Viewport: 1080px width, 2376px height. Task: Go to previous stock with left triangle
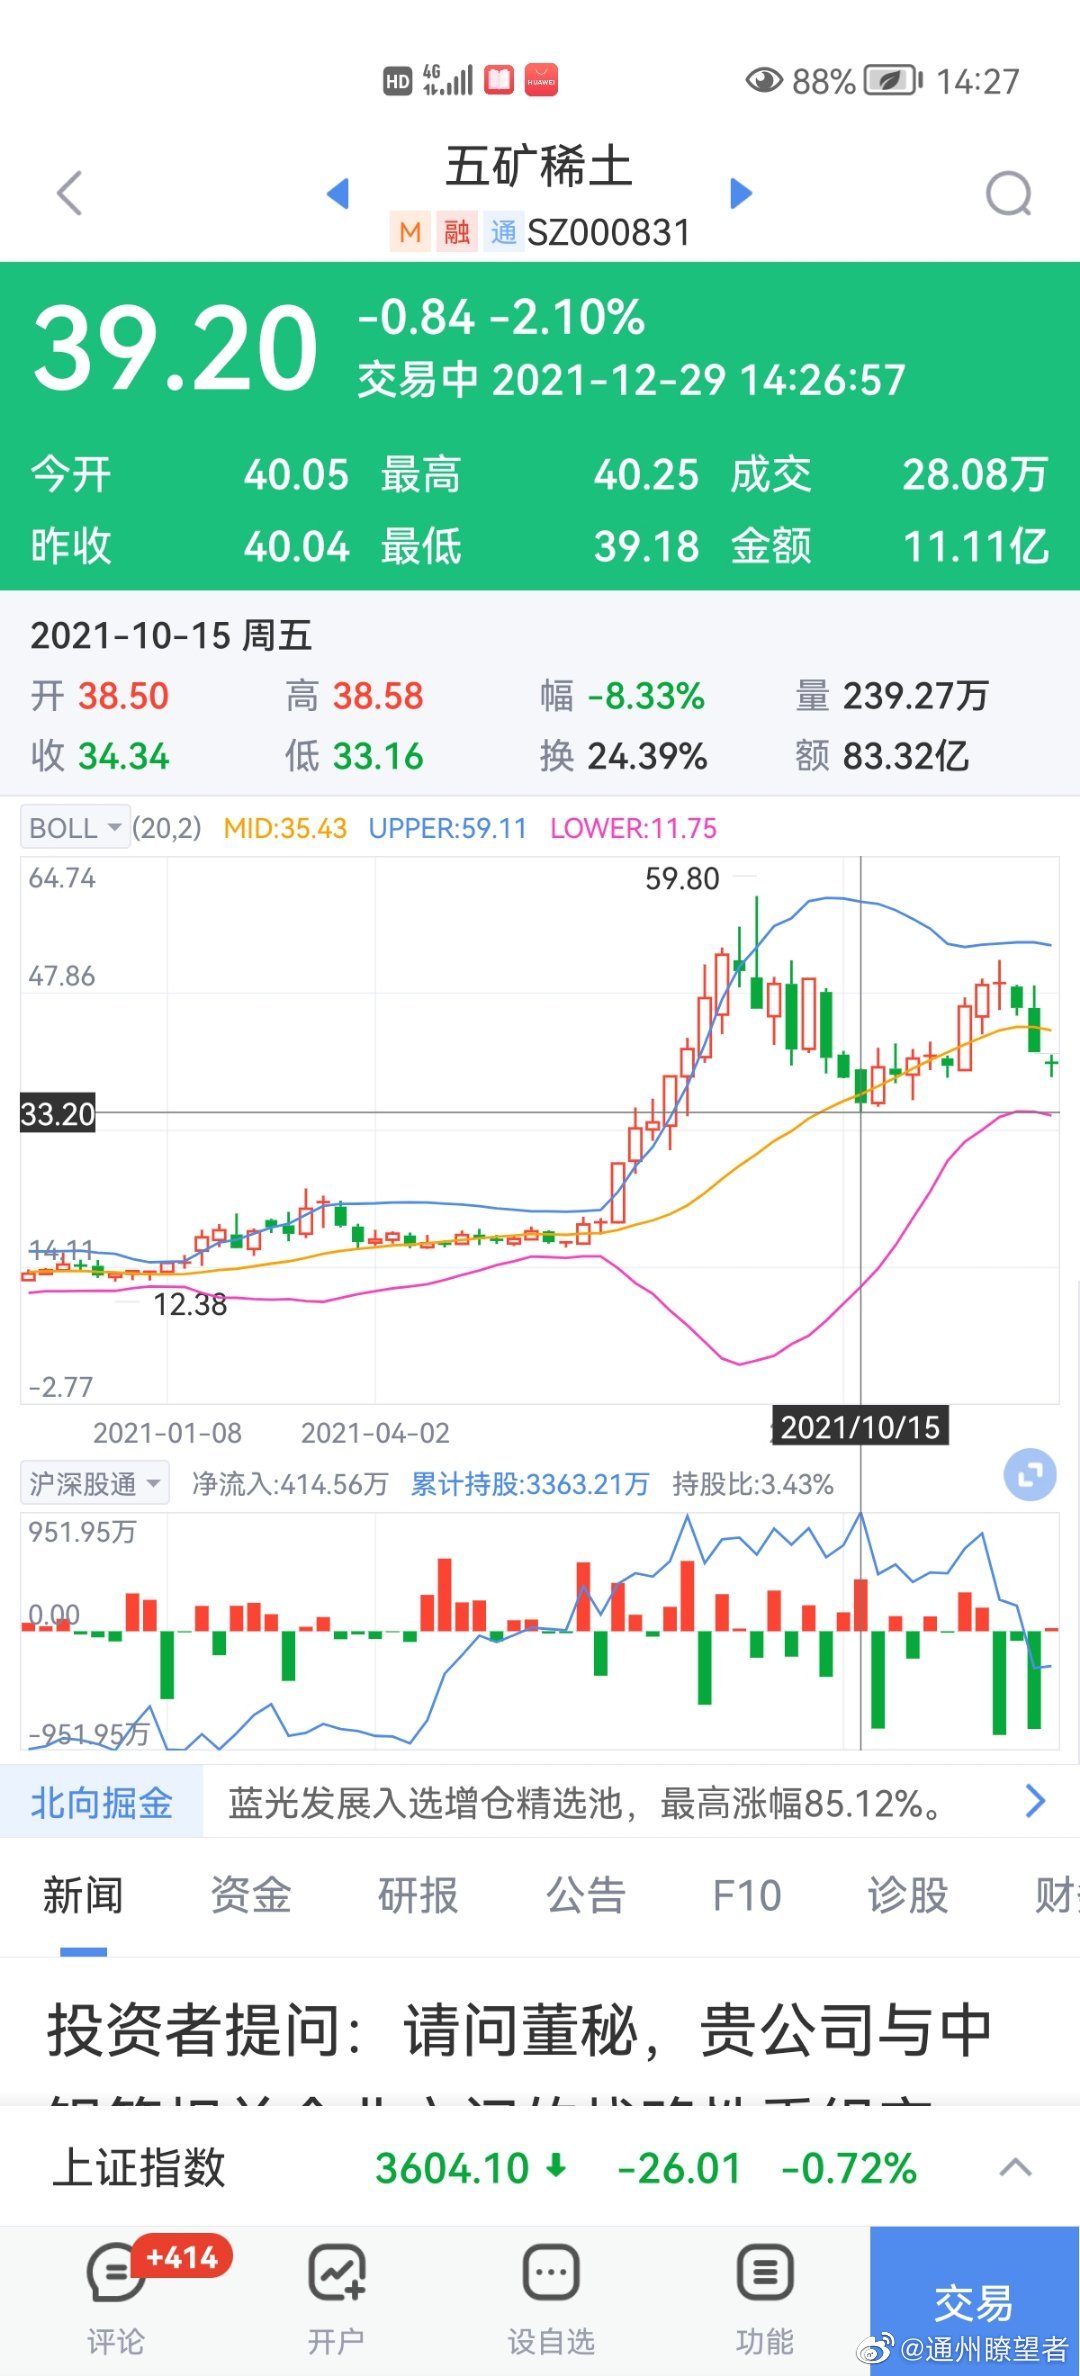pyautogui.click(x=338, y=193)
